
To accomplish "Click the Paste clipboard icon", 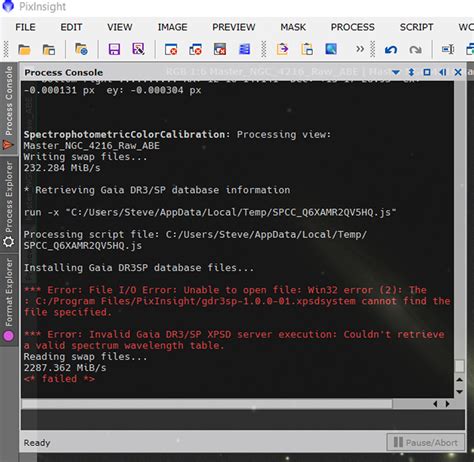I will tap(307, 49).
